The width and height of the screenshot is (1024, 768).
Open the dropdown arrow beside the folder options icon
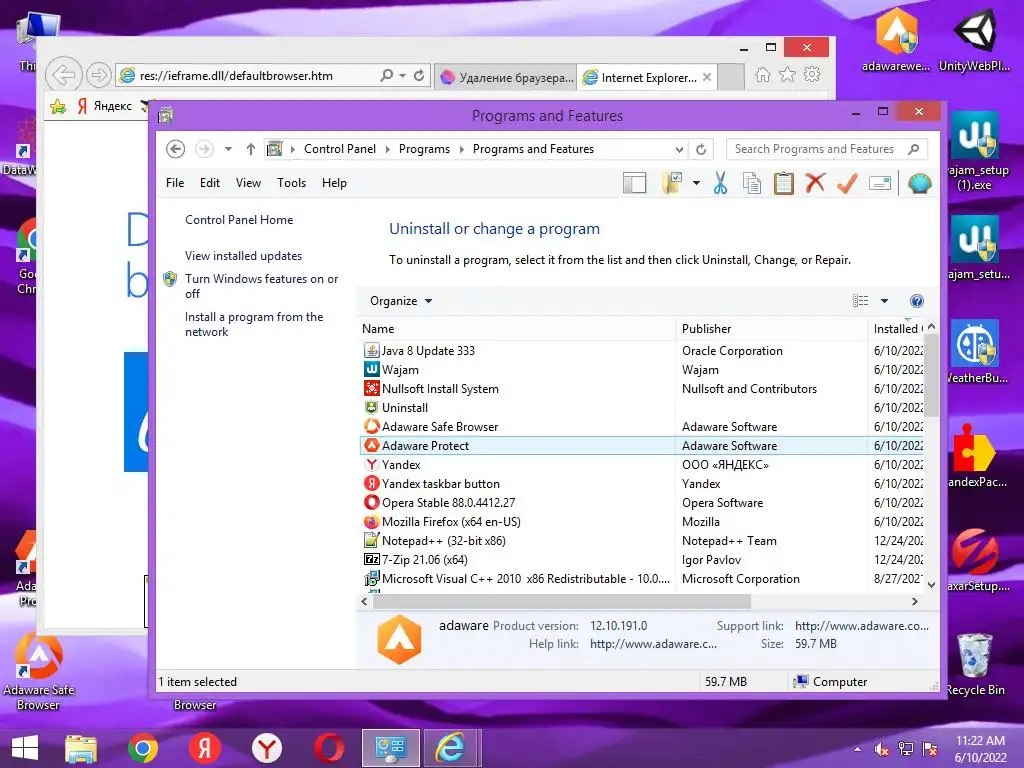[x=696, y=184]
